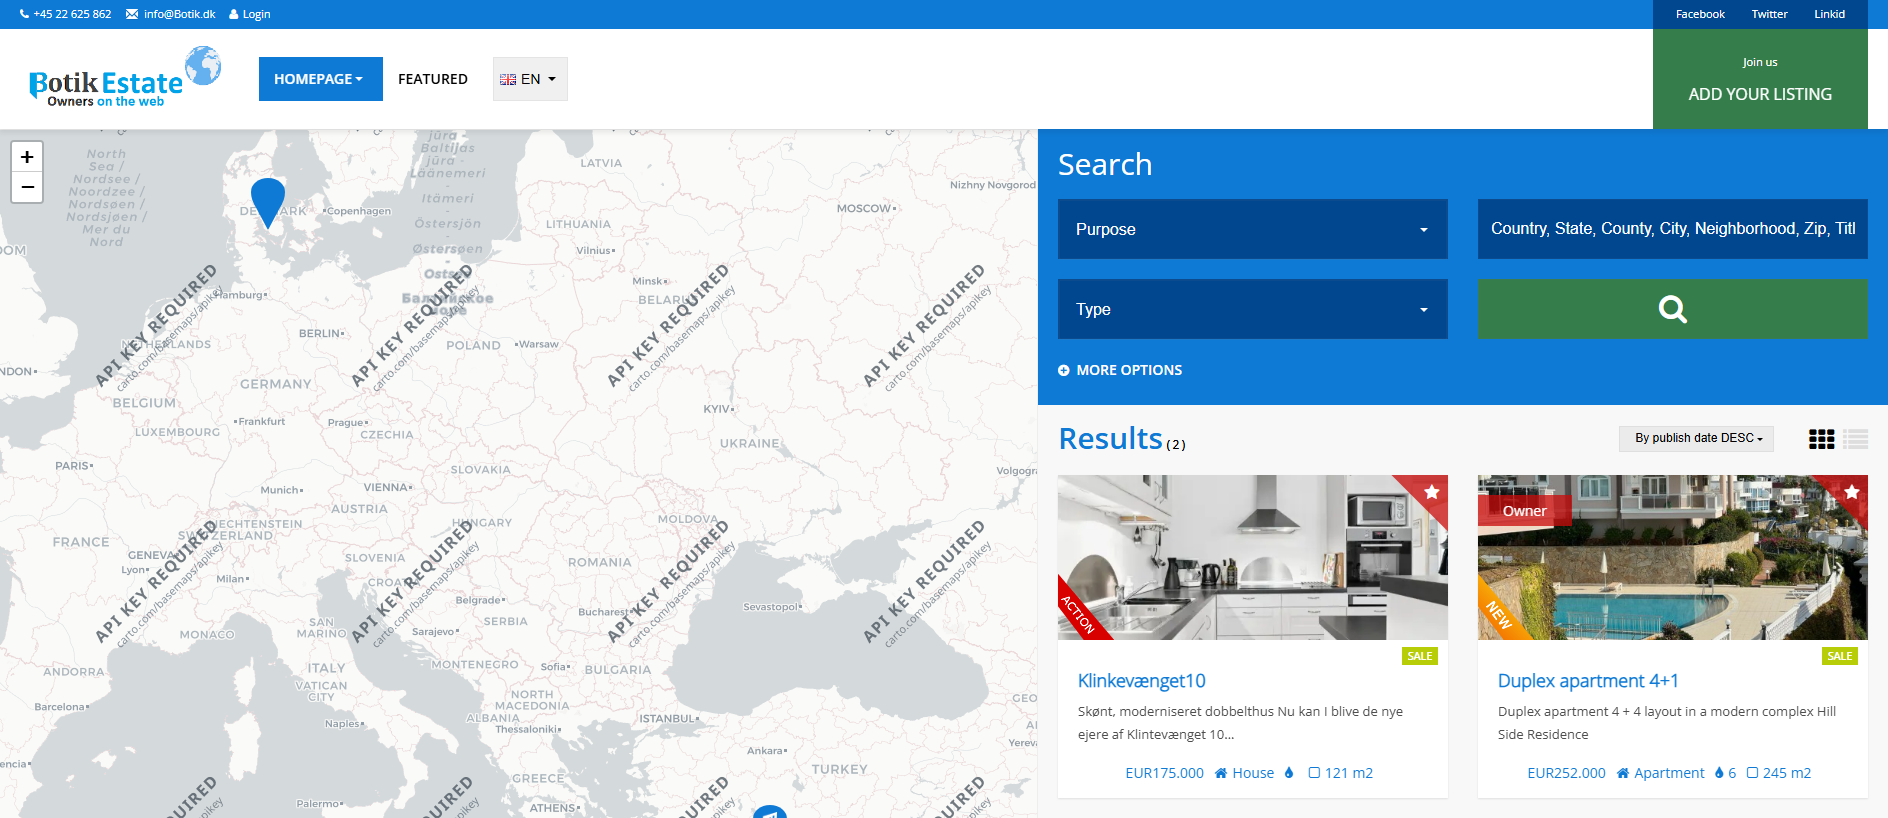Screen dimensions: 1888x818
Task: Open the Duplex apartment 4+1 title
Action: (x=1588, y=681)
